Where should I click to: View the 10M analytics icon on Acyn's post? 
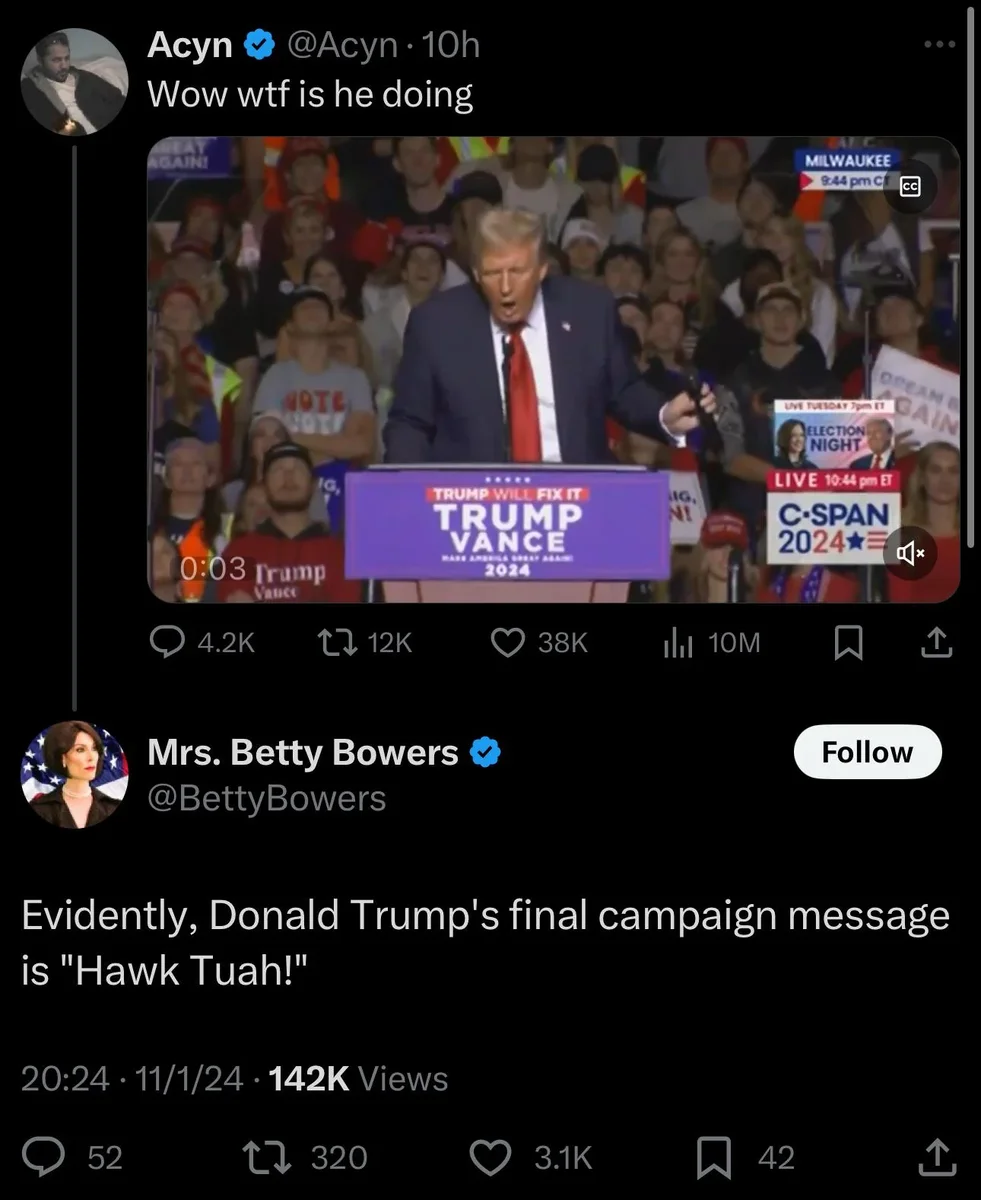tap(711, 643)
